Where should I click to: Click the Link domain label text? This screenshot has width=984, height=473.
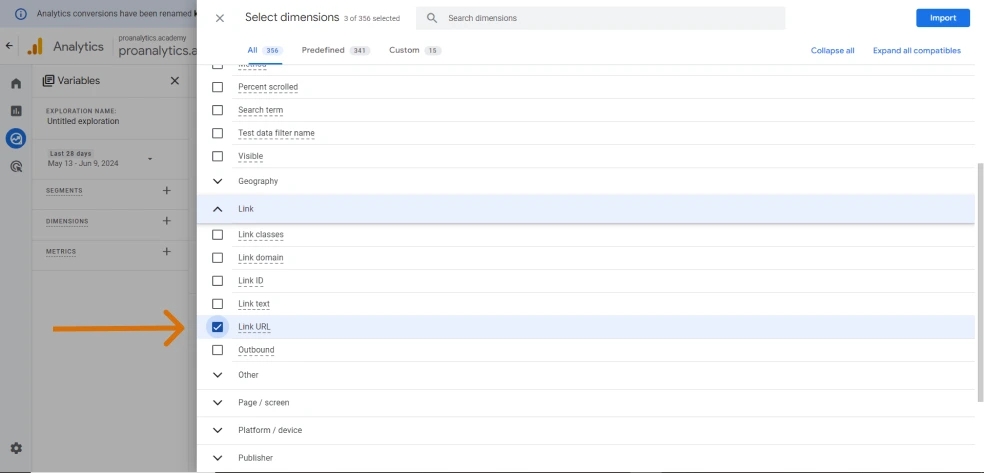[260, 258]
